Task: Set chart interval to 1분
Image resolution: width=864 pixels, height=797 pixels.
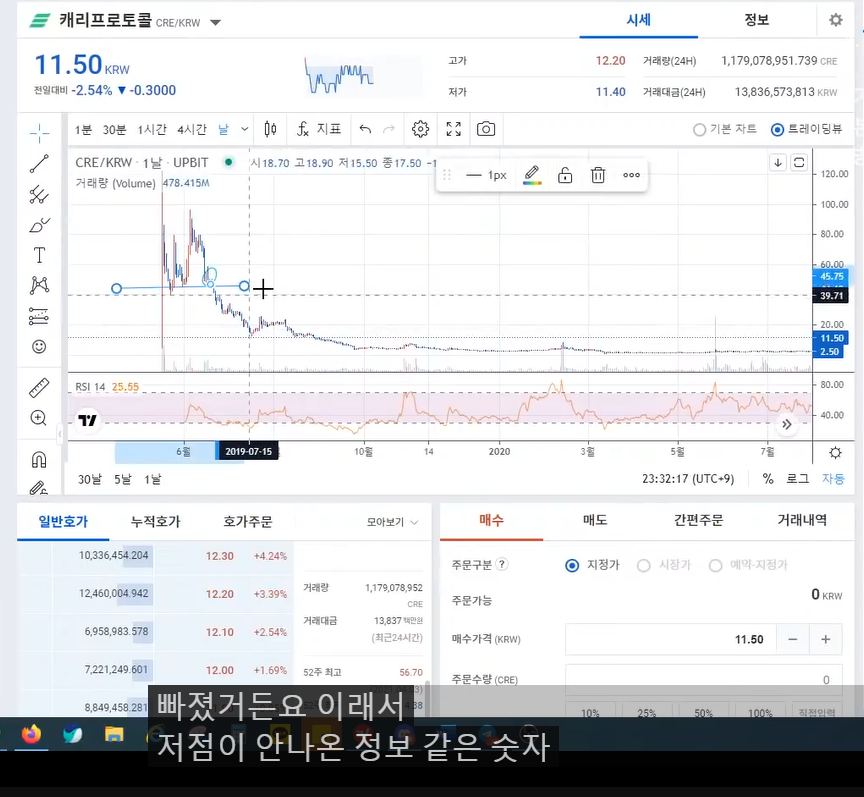Action: [83, 130]
